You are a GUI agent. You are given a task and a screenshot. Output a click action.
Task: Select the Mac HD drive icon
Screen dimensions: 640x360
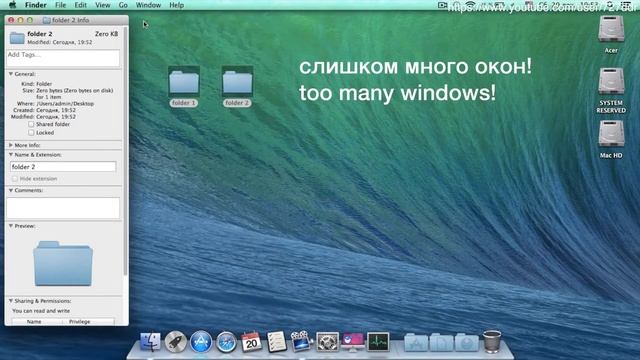point(611,134)
